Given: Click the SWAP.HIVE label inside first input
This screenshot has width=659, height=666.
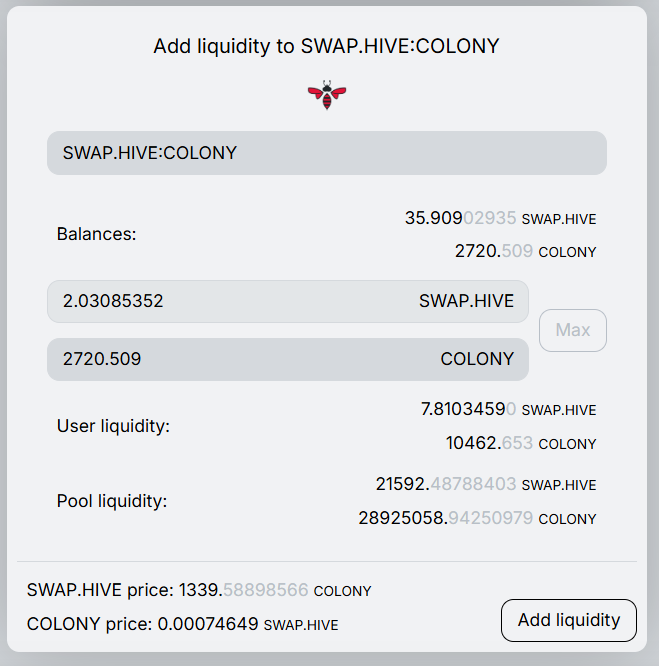Looking at the screenshot, I should tap(466, 301).
